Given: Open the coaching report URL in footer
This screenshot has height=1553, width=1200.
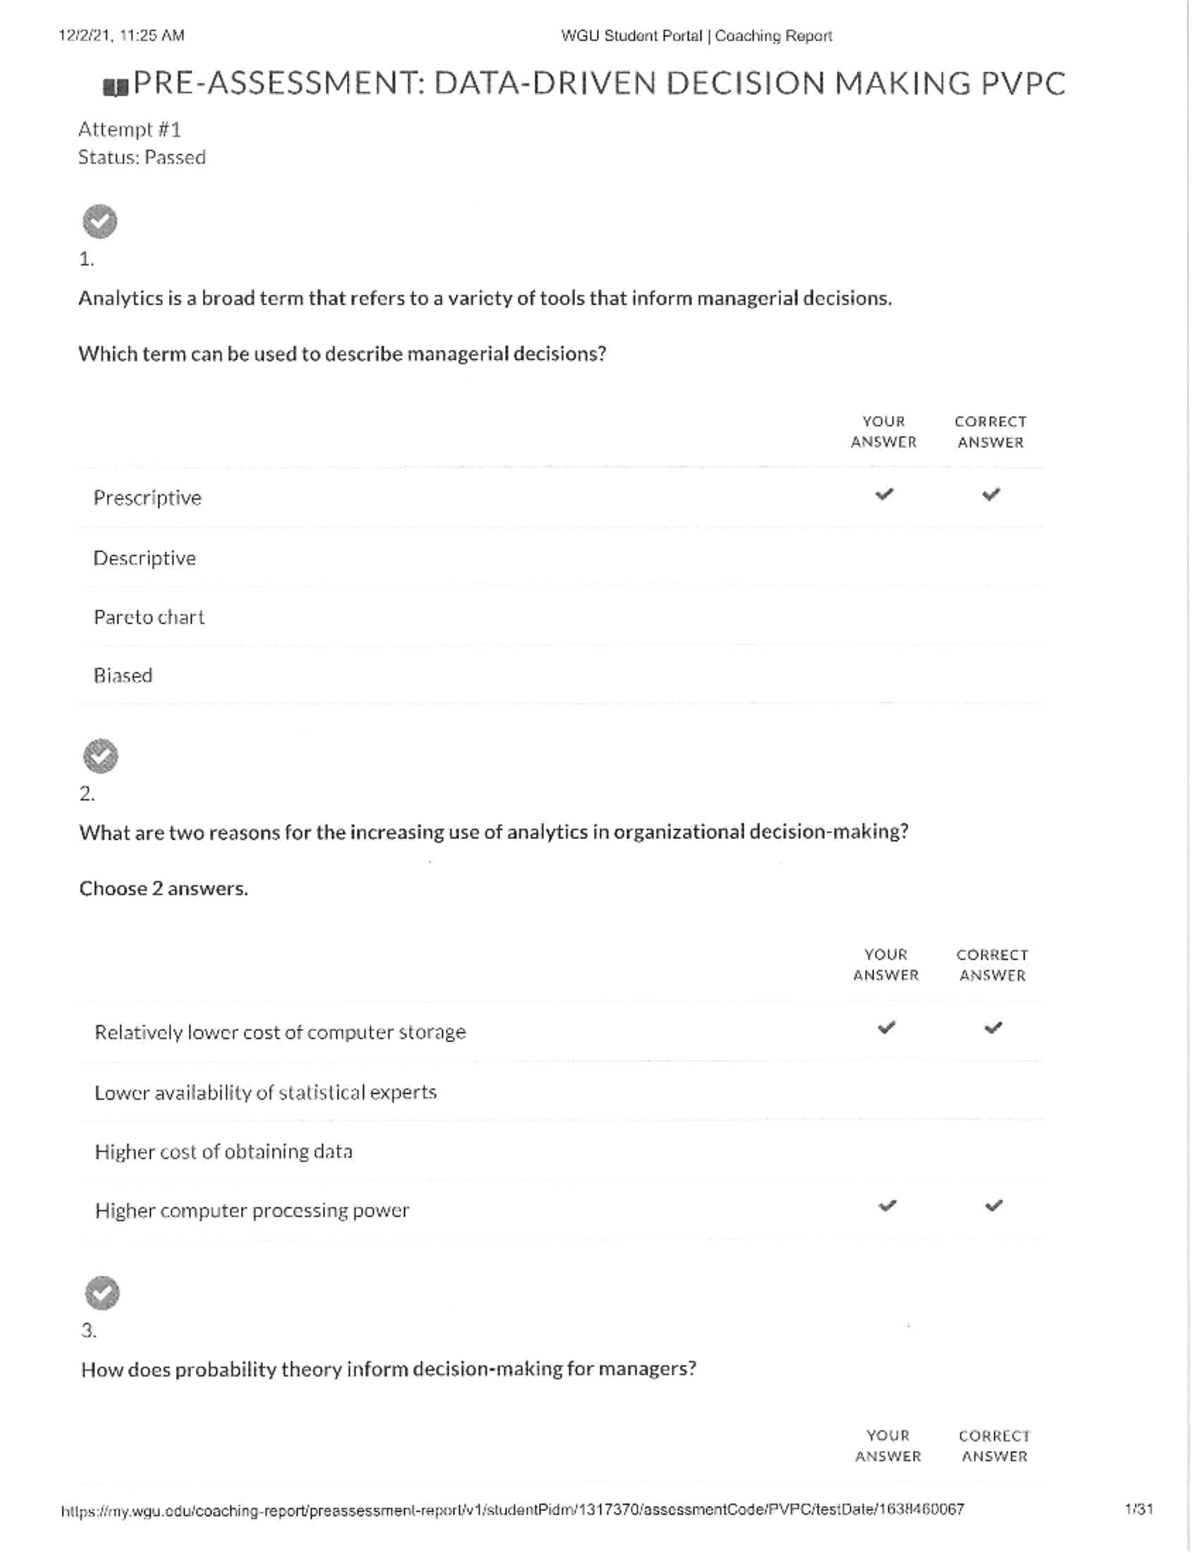Looking at the screenshot, I should coord(512,1509).
